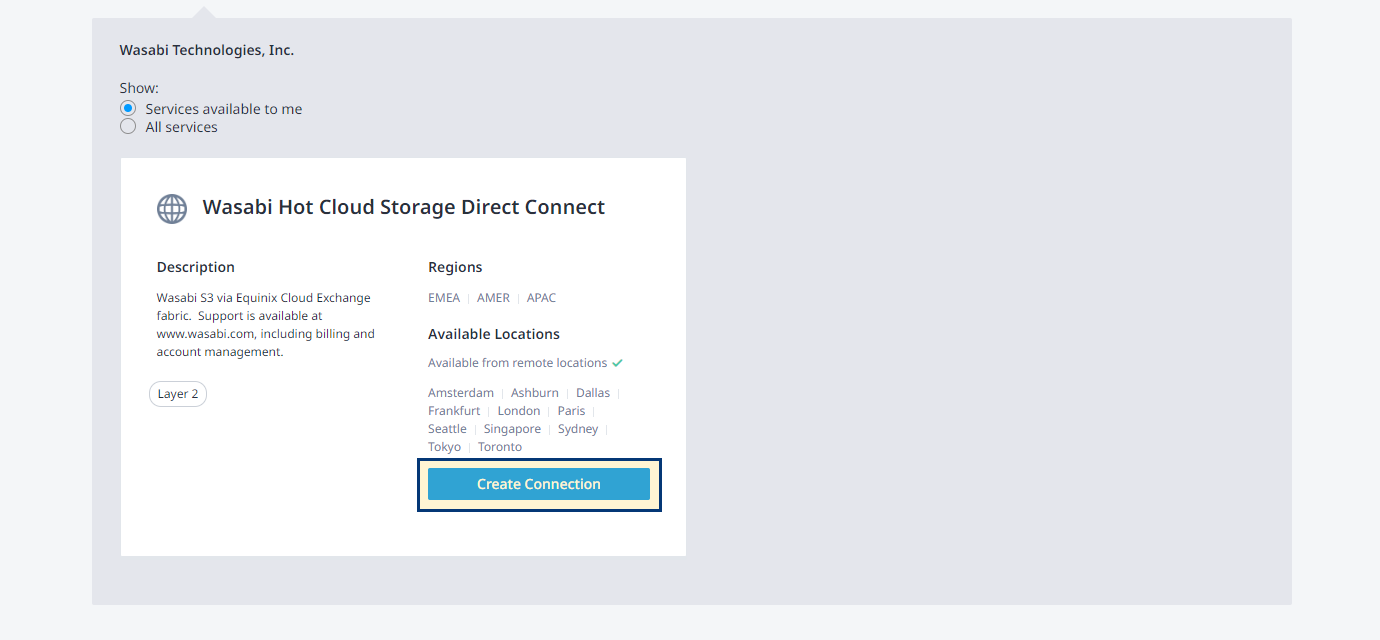Click the Create Connection button
Viewport: 1380px width, 640px height.
pyautogui.click(x=539, y=484)
